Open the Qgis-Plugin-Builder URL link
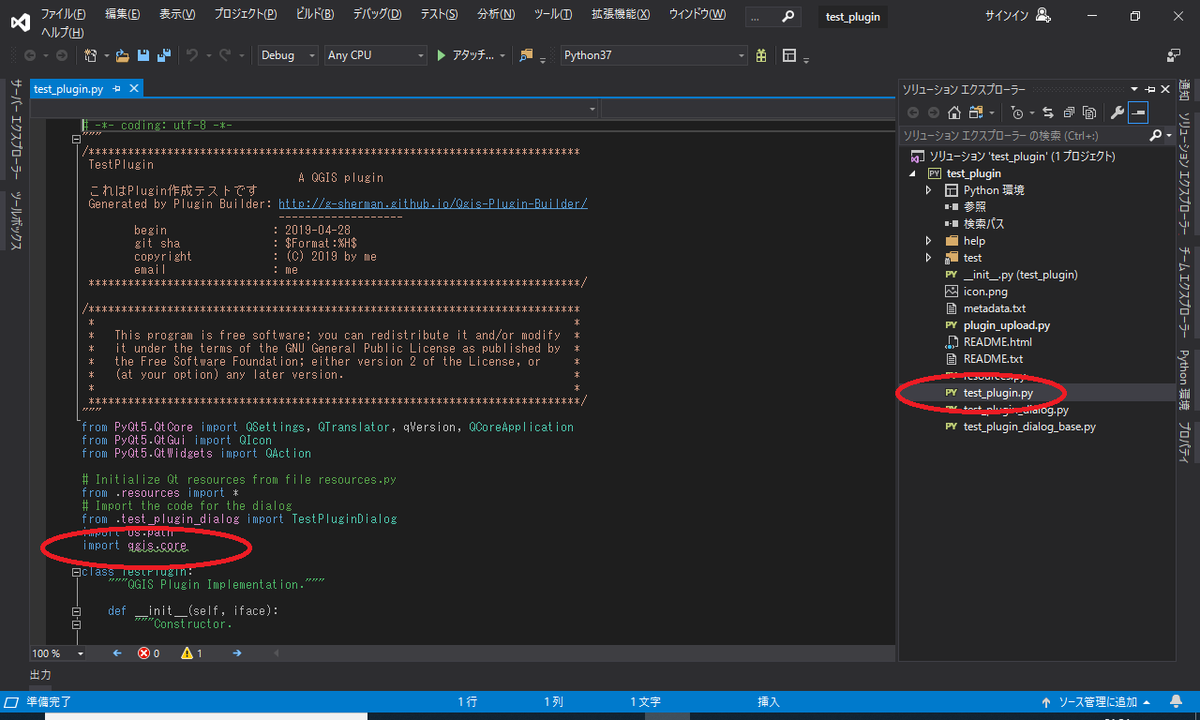 coord(433,203)
